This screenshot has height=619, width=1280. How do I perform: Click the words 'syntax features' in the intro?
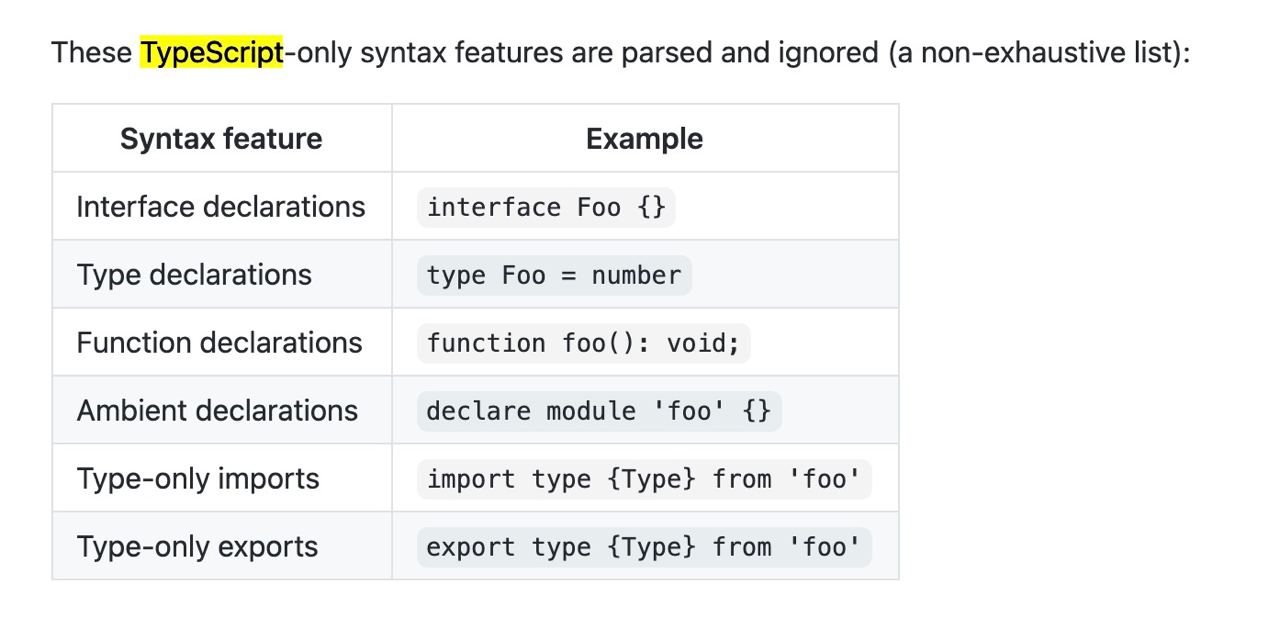point(461,52)
